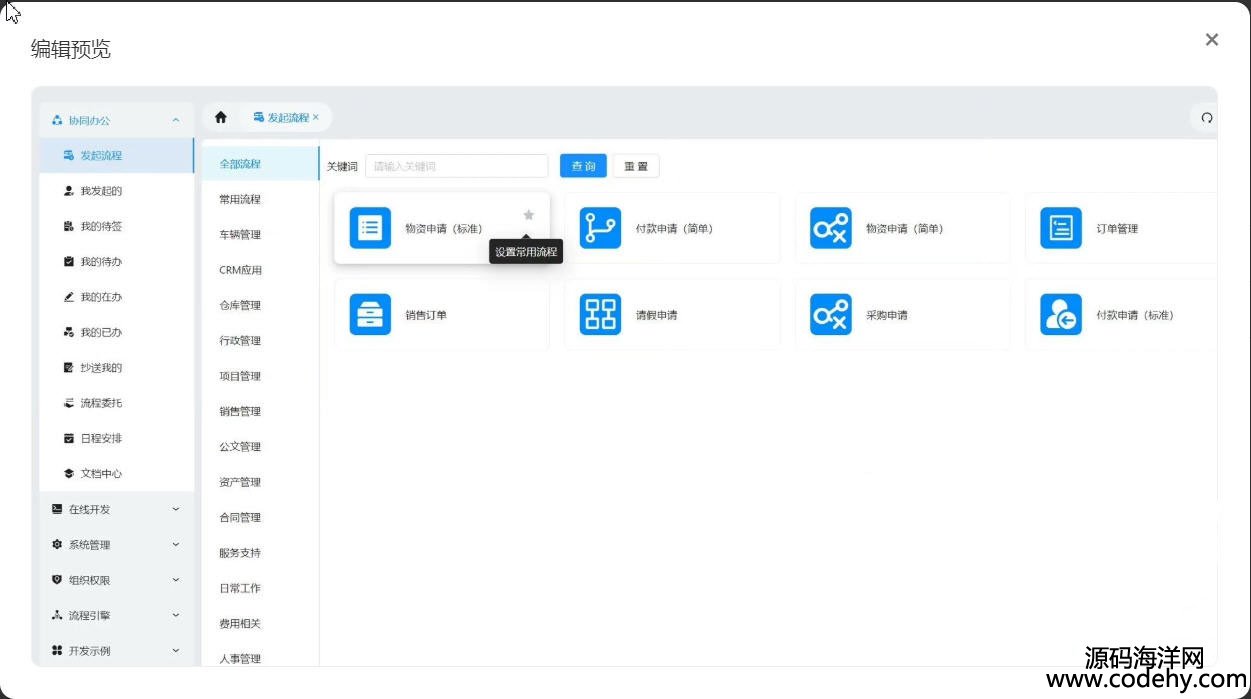Click the home icon tab
The width and height of the screenshot is (1251, 699).
[221, 118]
